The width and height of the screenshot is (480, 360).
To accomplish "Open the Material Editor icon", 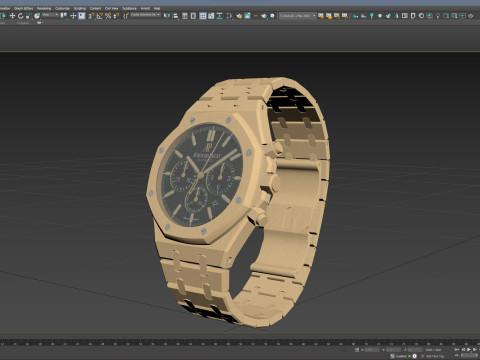I will [x=229, y=16].
